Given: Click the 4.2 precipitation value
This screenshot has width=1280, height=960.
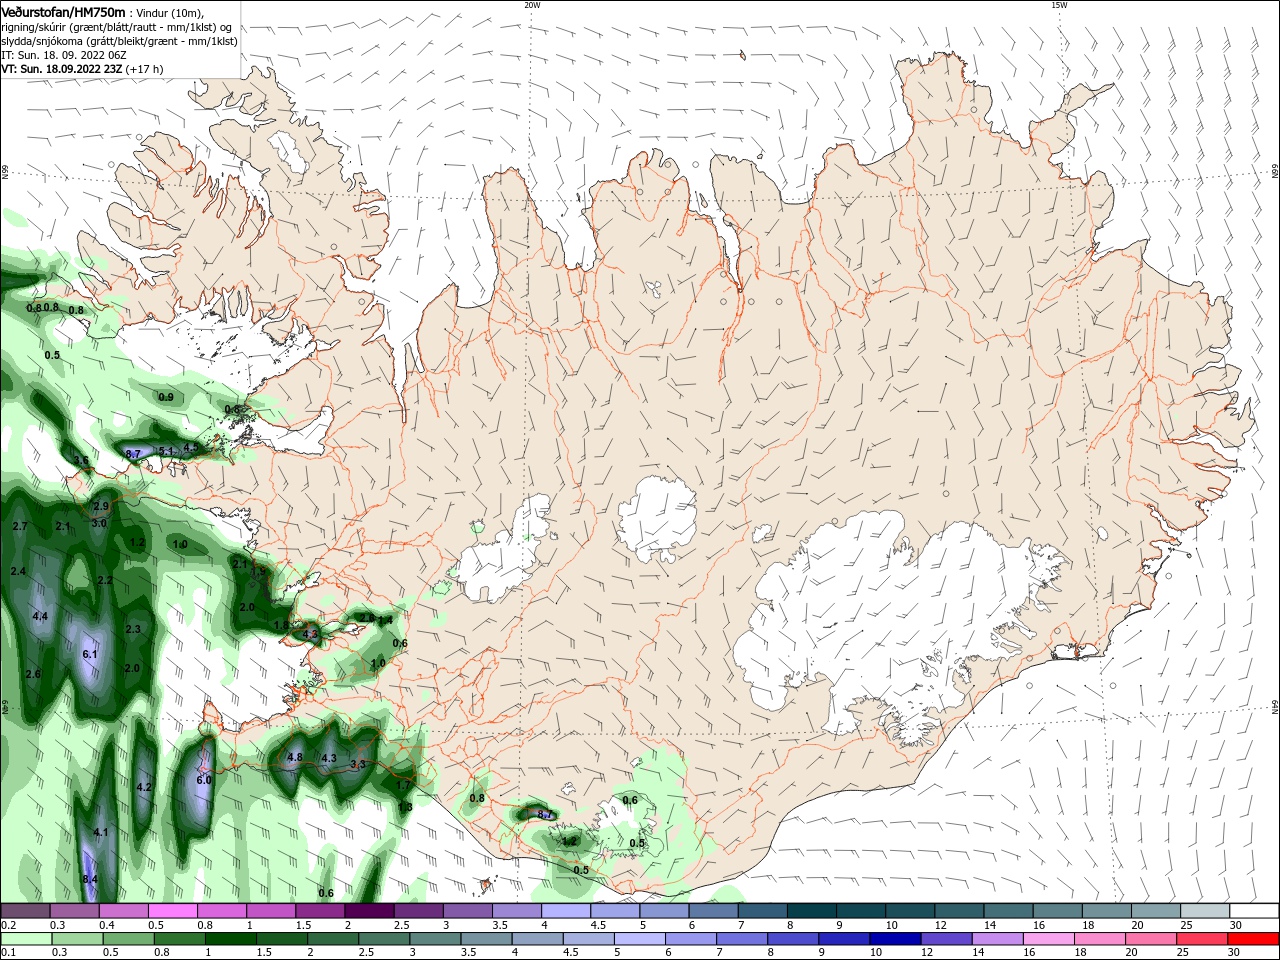Looking at the screenshot, I should [143, 787].
